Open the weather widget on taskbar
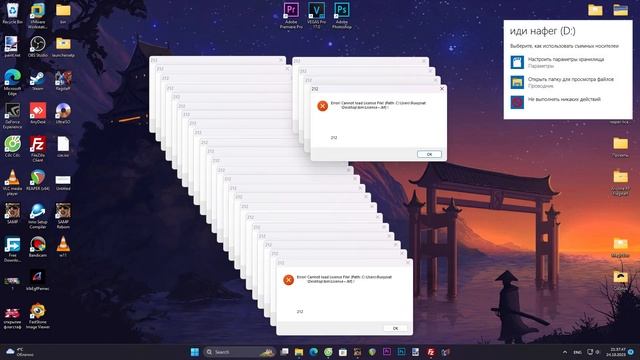This screenshot has height=360, width=640. [x=19, y=352]
